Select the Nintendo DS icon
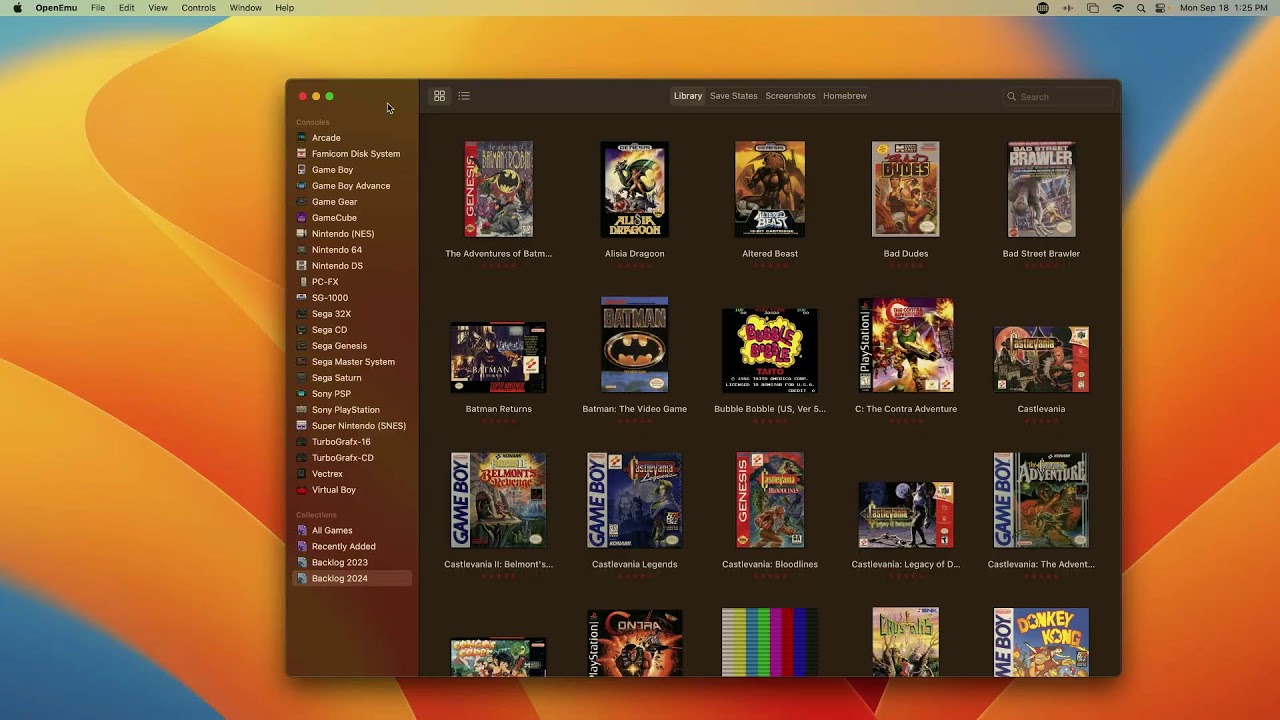The width and height of the screenshot is (1280, 720). [302, 266]
